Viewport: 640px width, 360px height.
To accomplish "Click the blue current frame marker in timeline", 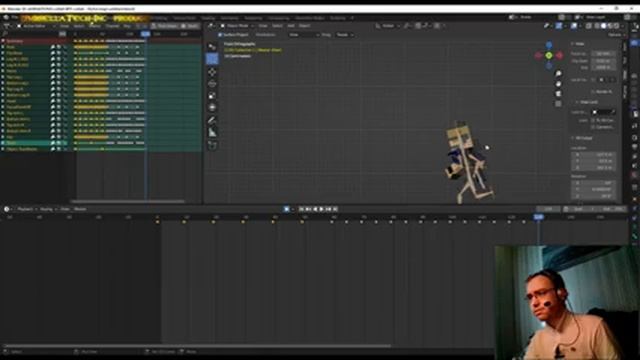I will (x=539, y=217).
